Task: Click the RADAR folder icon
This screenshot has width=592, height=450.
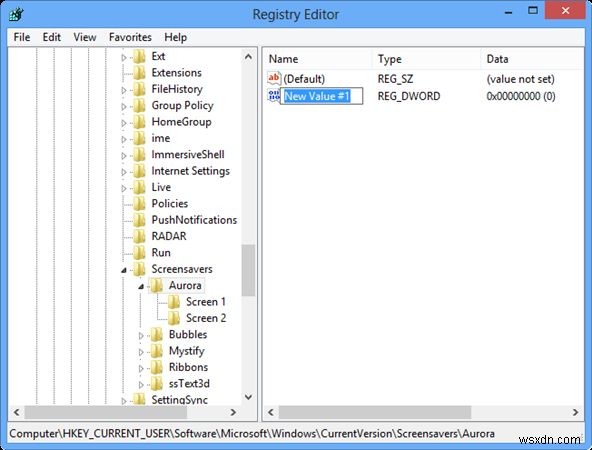Action: (x=139, y=236)
